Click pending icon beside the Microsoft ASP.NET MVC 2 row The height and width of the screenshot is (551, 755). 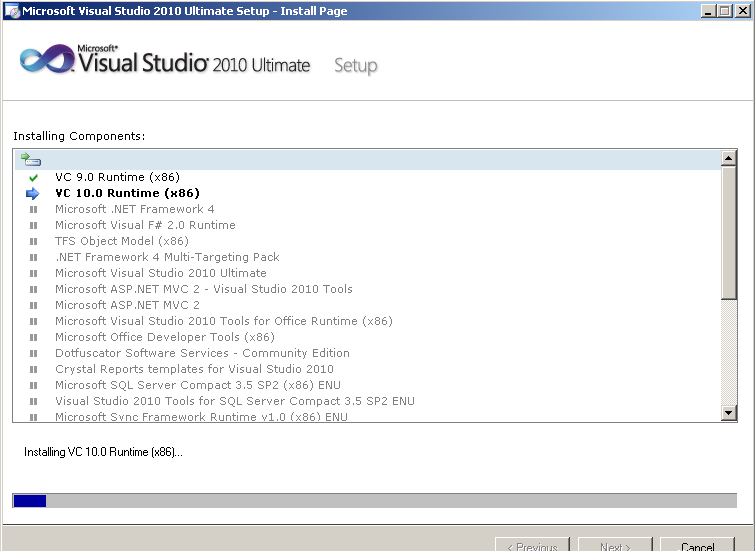[x=33, y=305]
